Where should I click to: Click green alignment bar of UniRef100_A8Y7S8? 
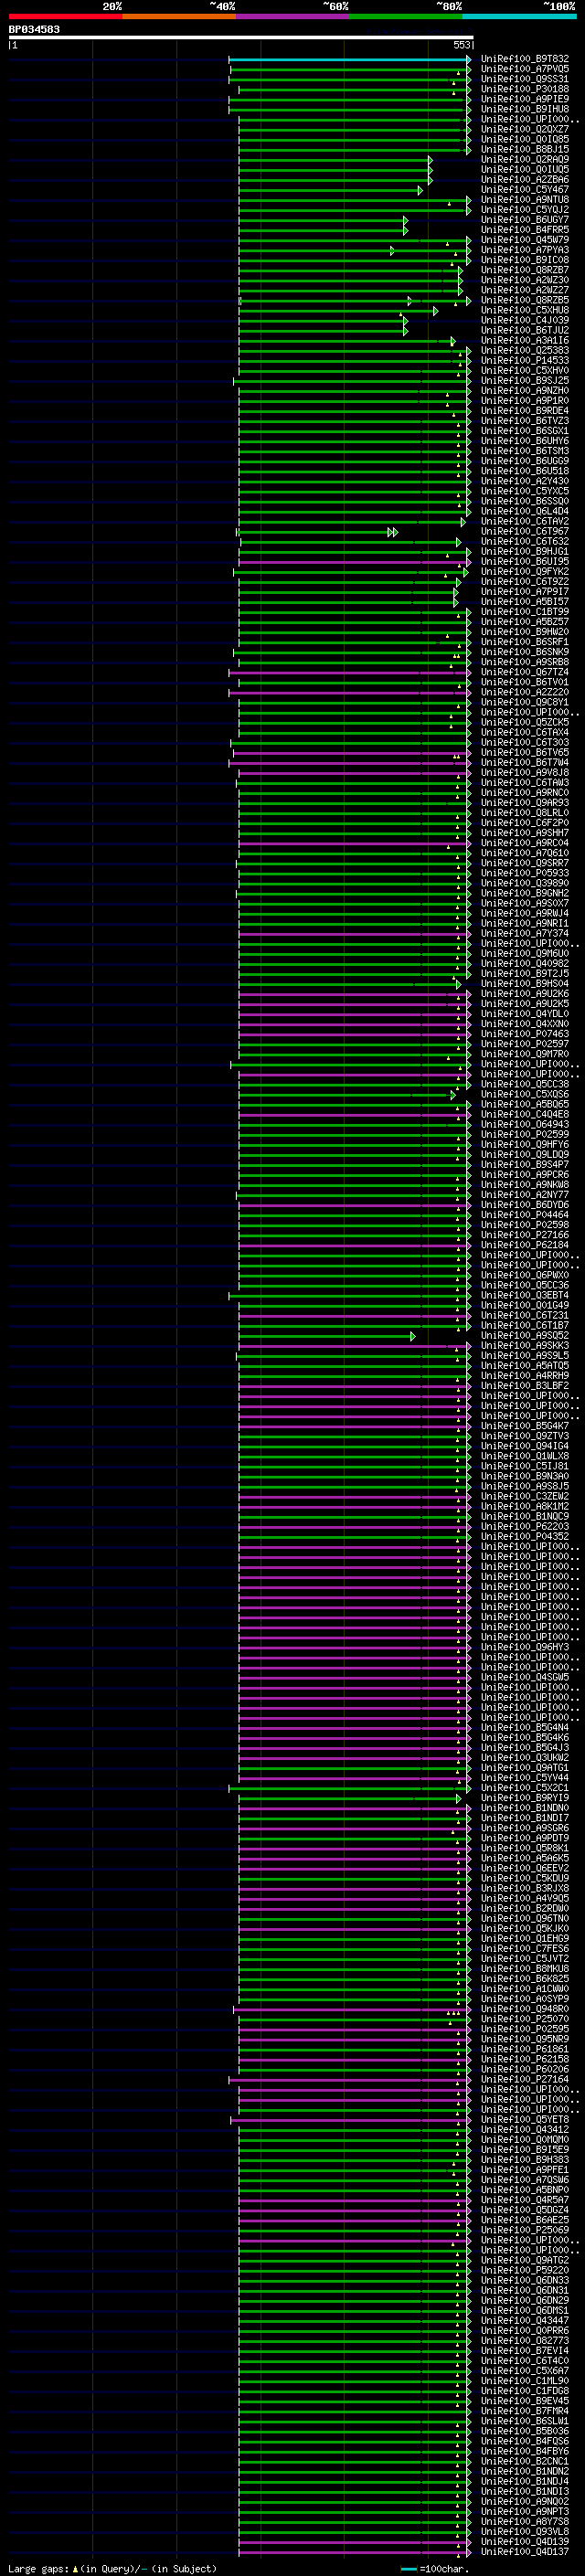point(354,2523)
